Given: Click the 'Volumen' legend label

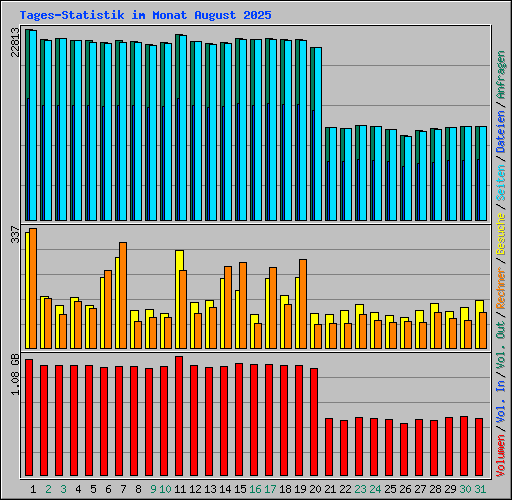Looking at the screenshot, I should coord(501,455).
